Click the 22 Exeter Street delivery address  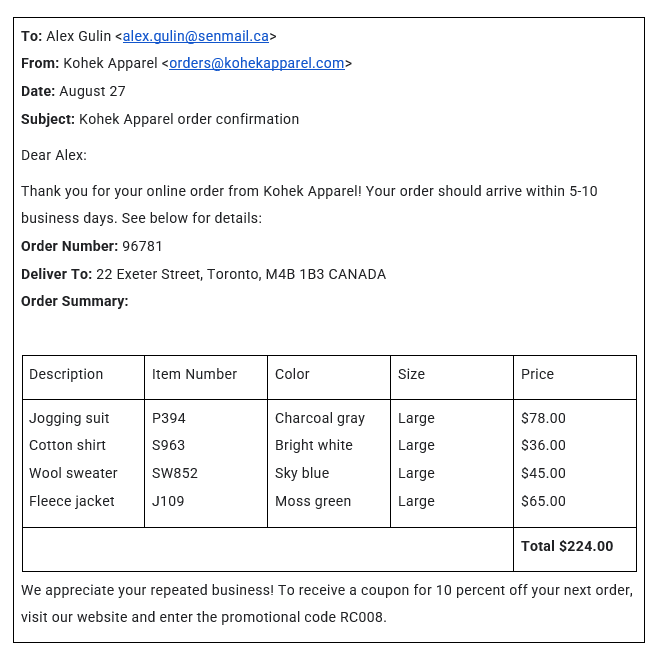(240, 274)
